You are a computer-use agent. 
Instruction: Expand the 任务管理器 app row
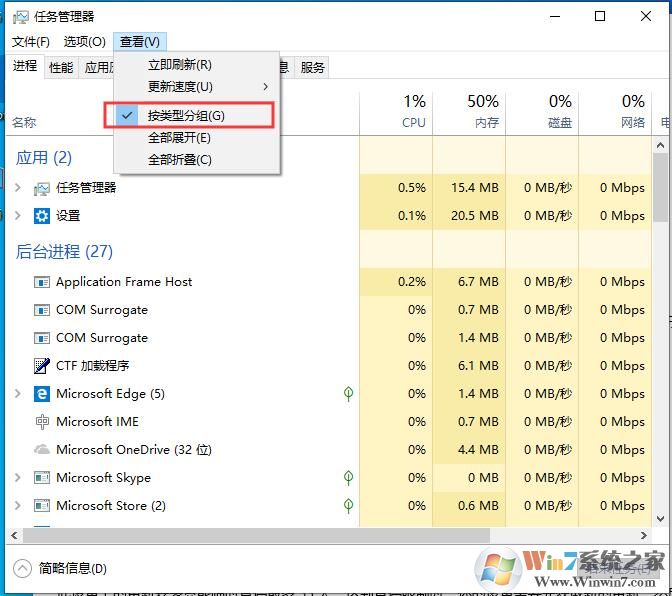(x=18, y=188)
